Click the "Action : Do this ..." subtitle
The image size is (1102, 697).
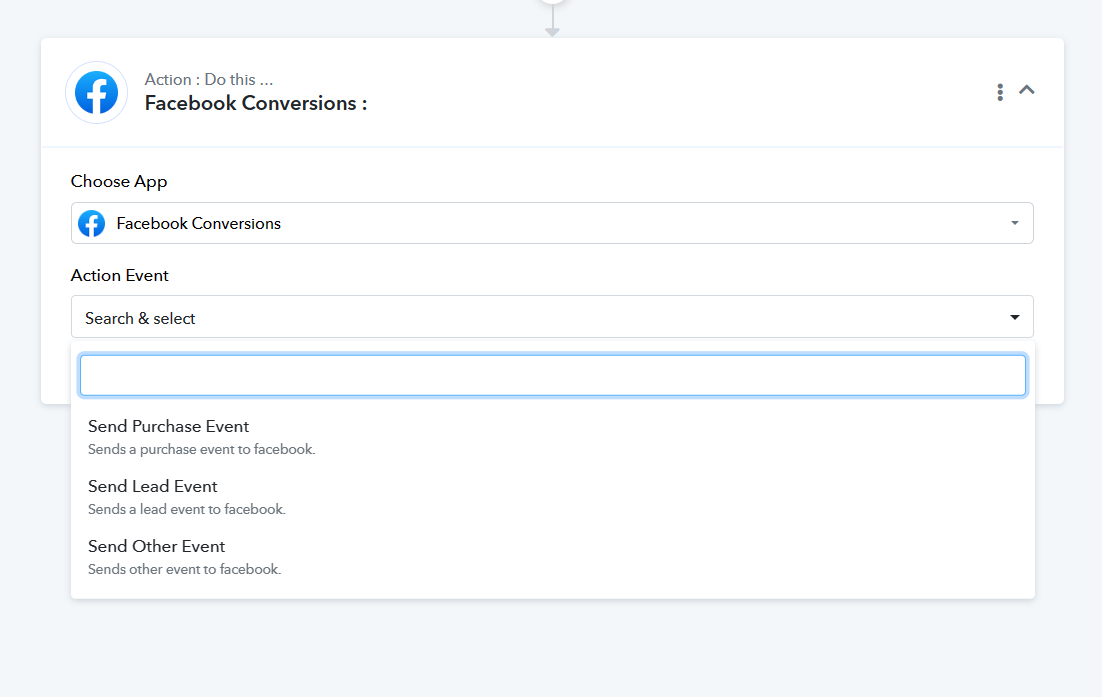[209, 79]
